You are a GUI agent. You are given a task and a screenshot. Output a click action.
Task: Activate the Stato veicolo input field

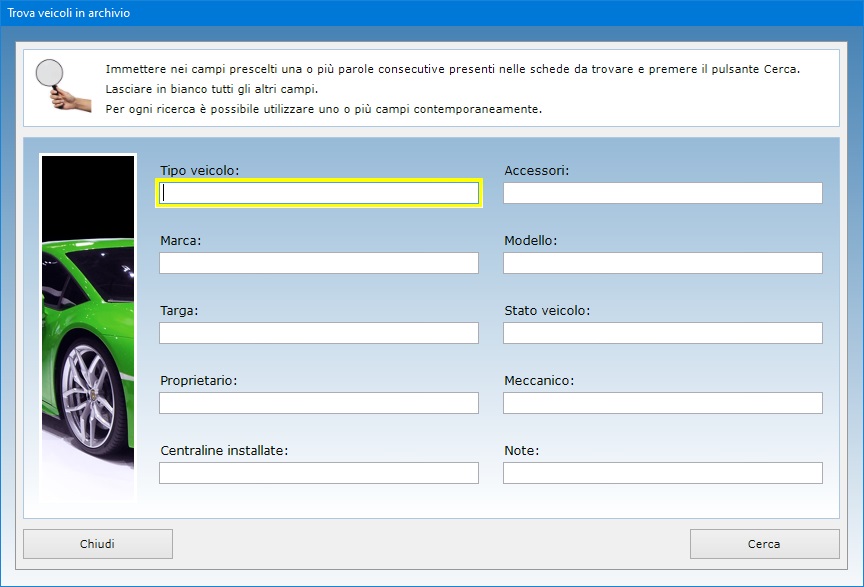click(662, 333)
